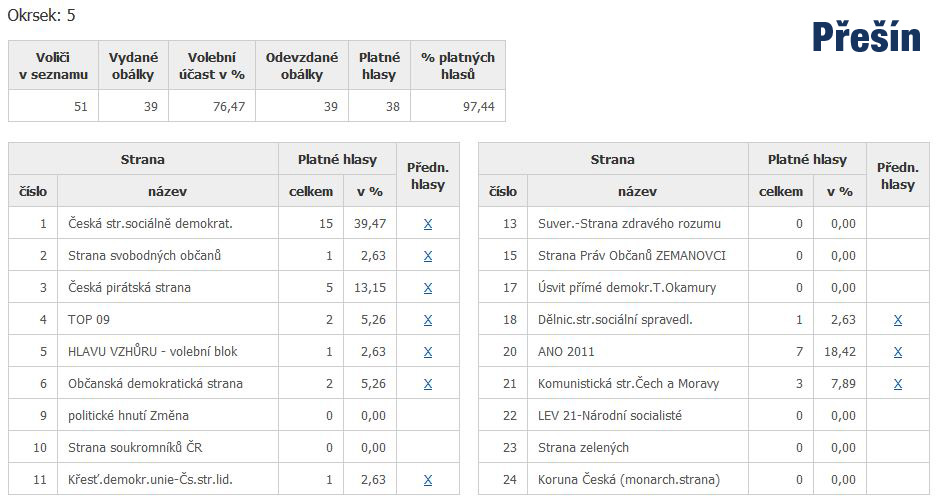
Task: Open preferential votes X for ANO 2011
Action: (898, 352)
